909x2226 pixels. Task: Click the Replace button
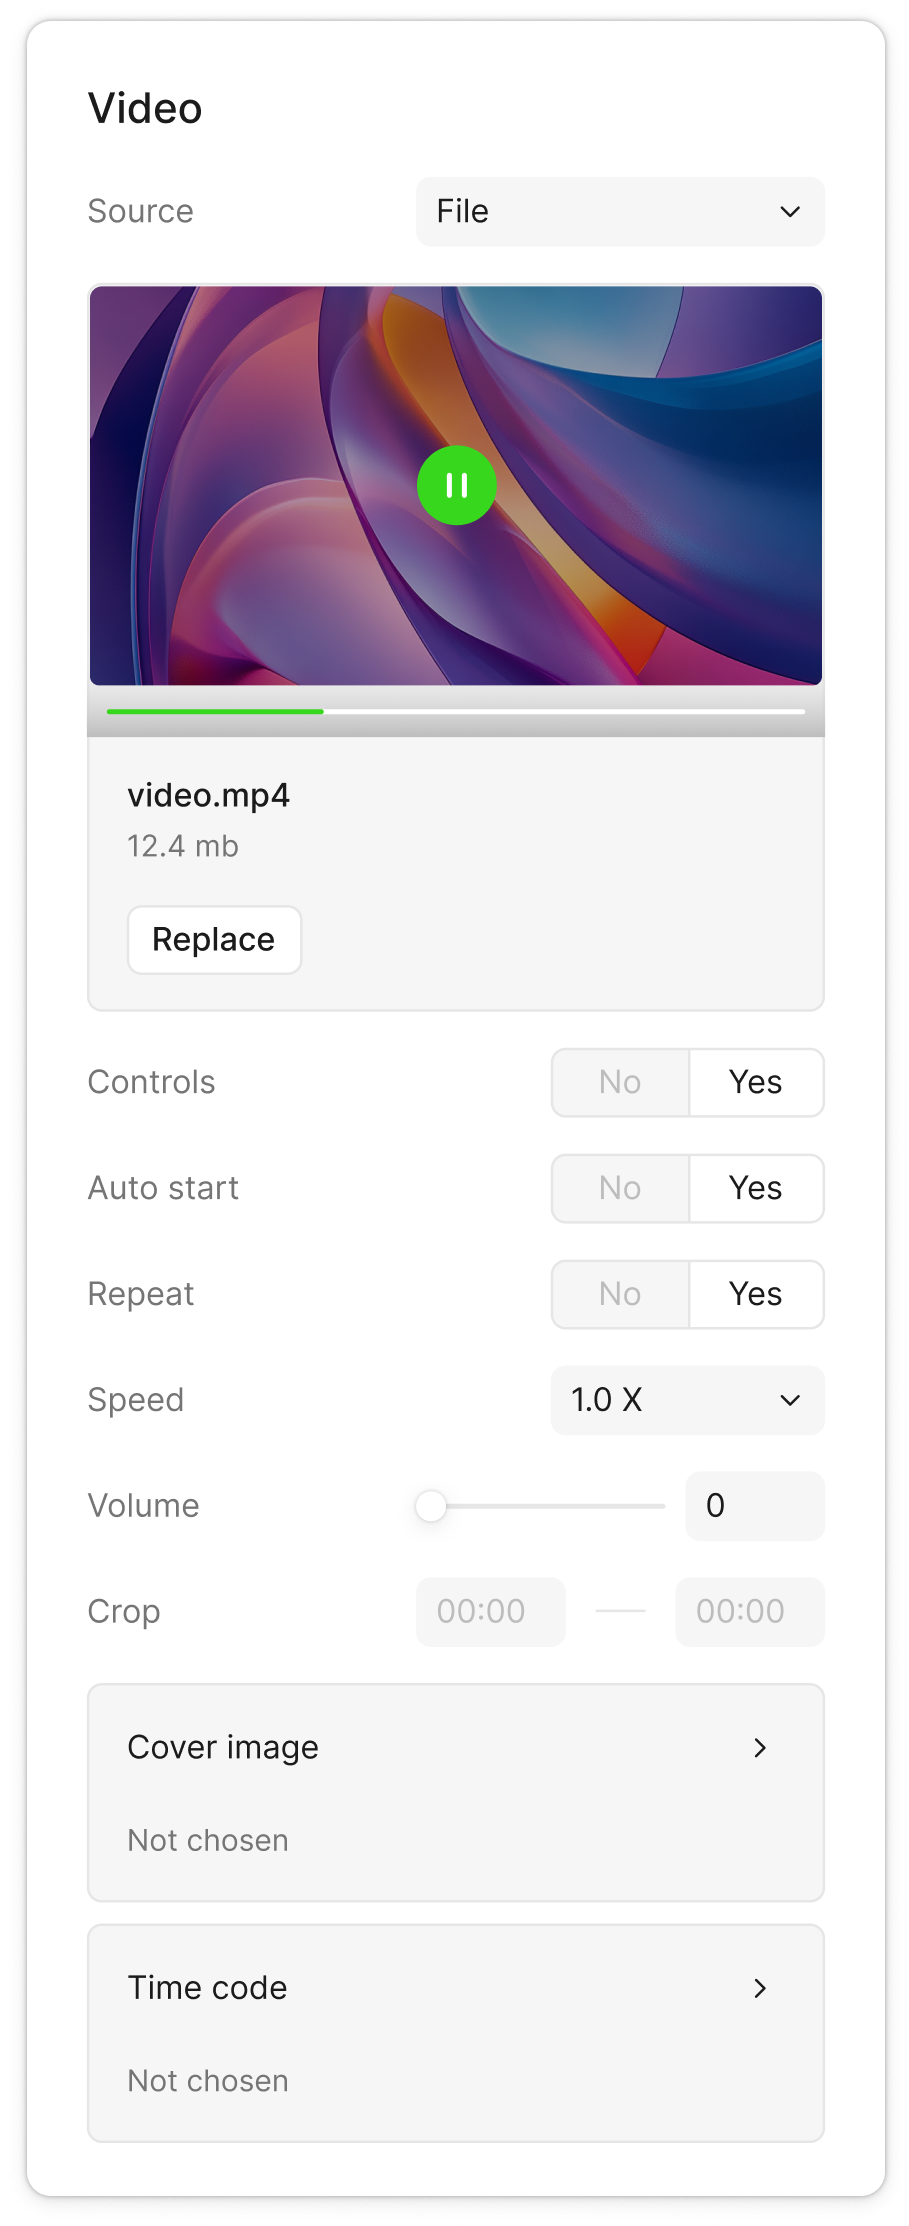[214, 940]
